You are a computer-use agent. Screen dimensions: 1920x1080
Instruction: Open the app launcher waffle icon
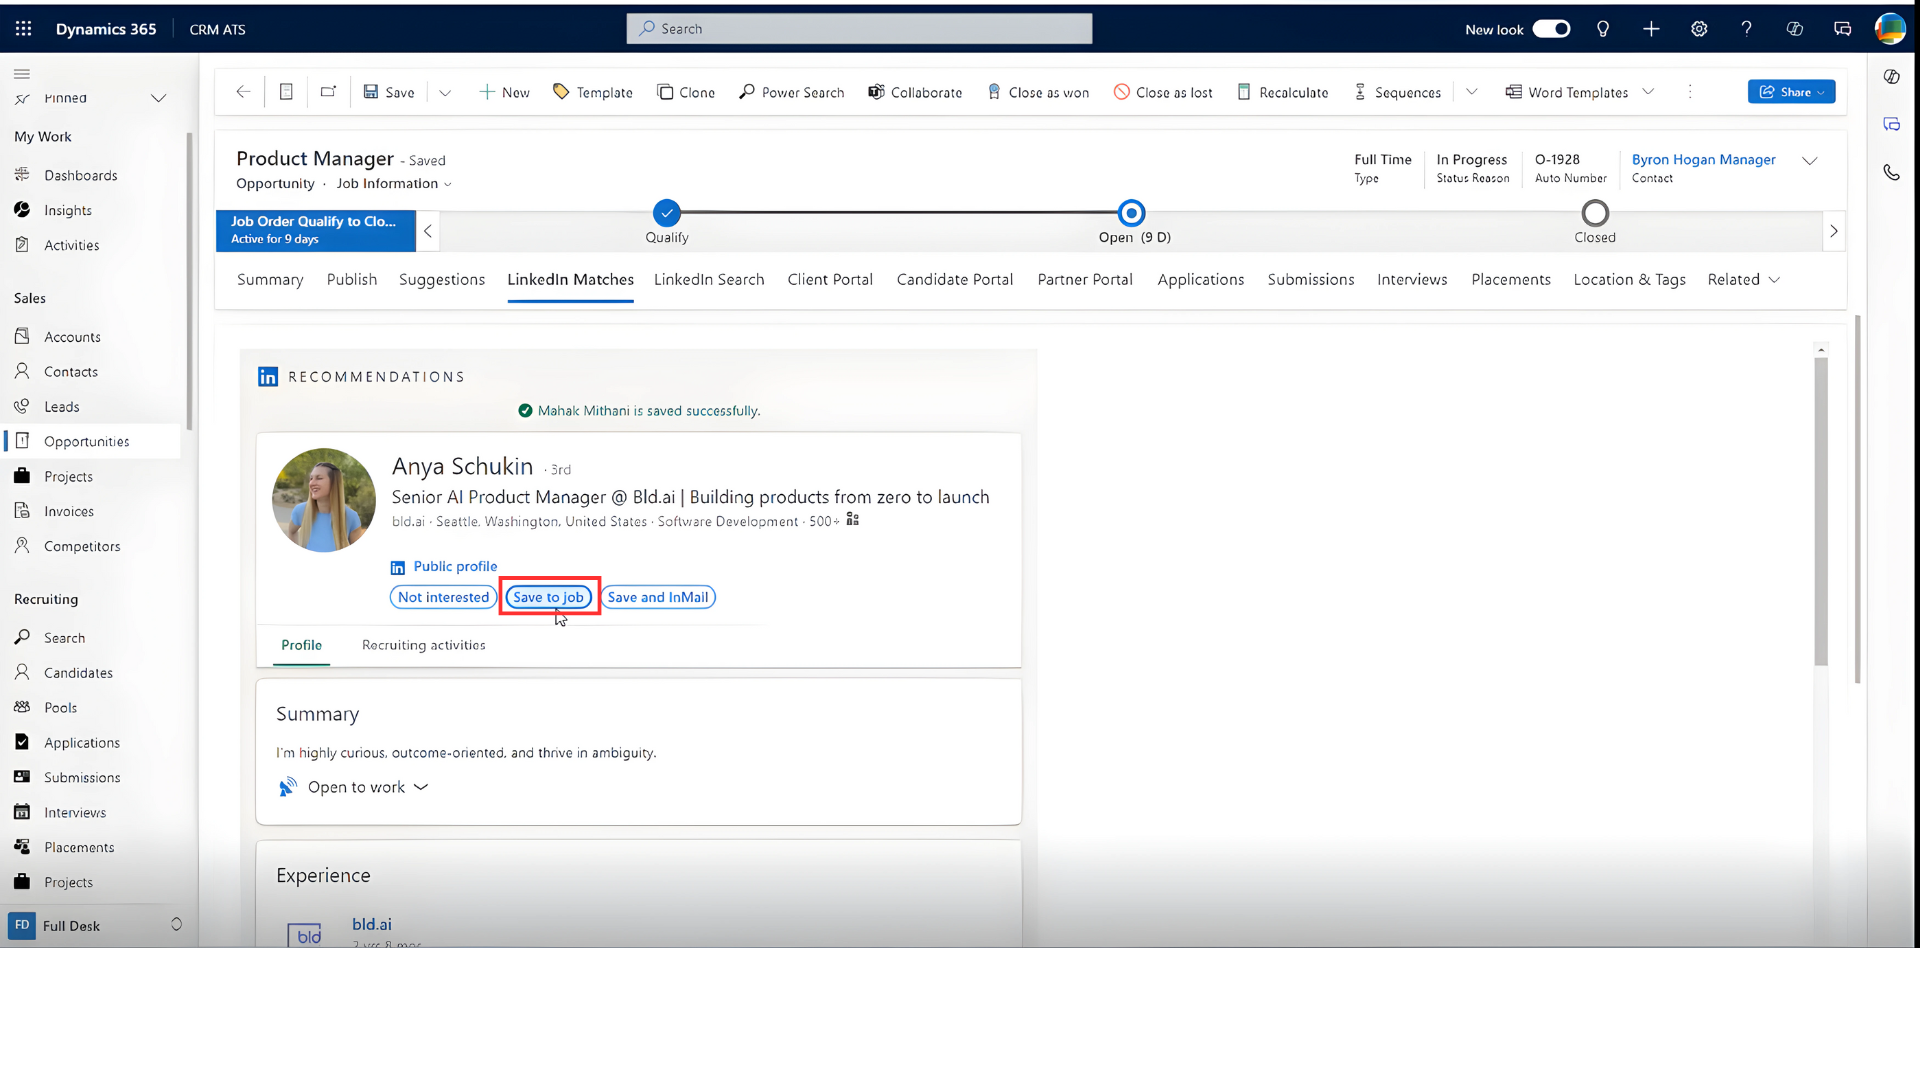point(24,29)
